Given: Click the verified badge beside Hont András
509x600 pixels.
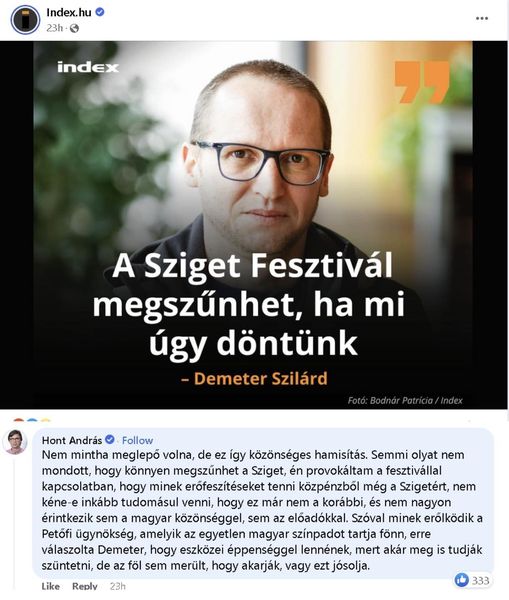Looking at the screenshot, I should [x=109, y=440].
